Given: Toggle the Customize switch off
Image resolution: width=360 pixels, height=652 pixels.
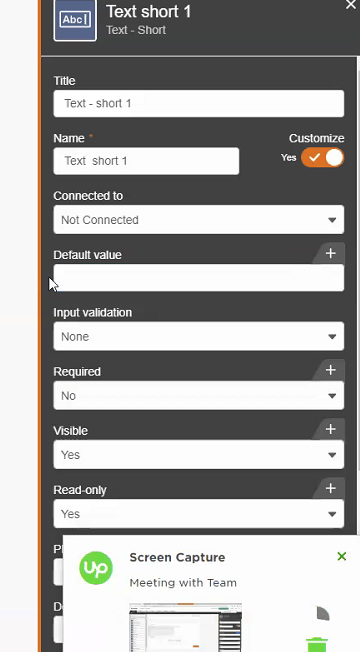Looking at the screenshot, I should point(323,158).
